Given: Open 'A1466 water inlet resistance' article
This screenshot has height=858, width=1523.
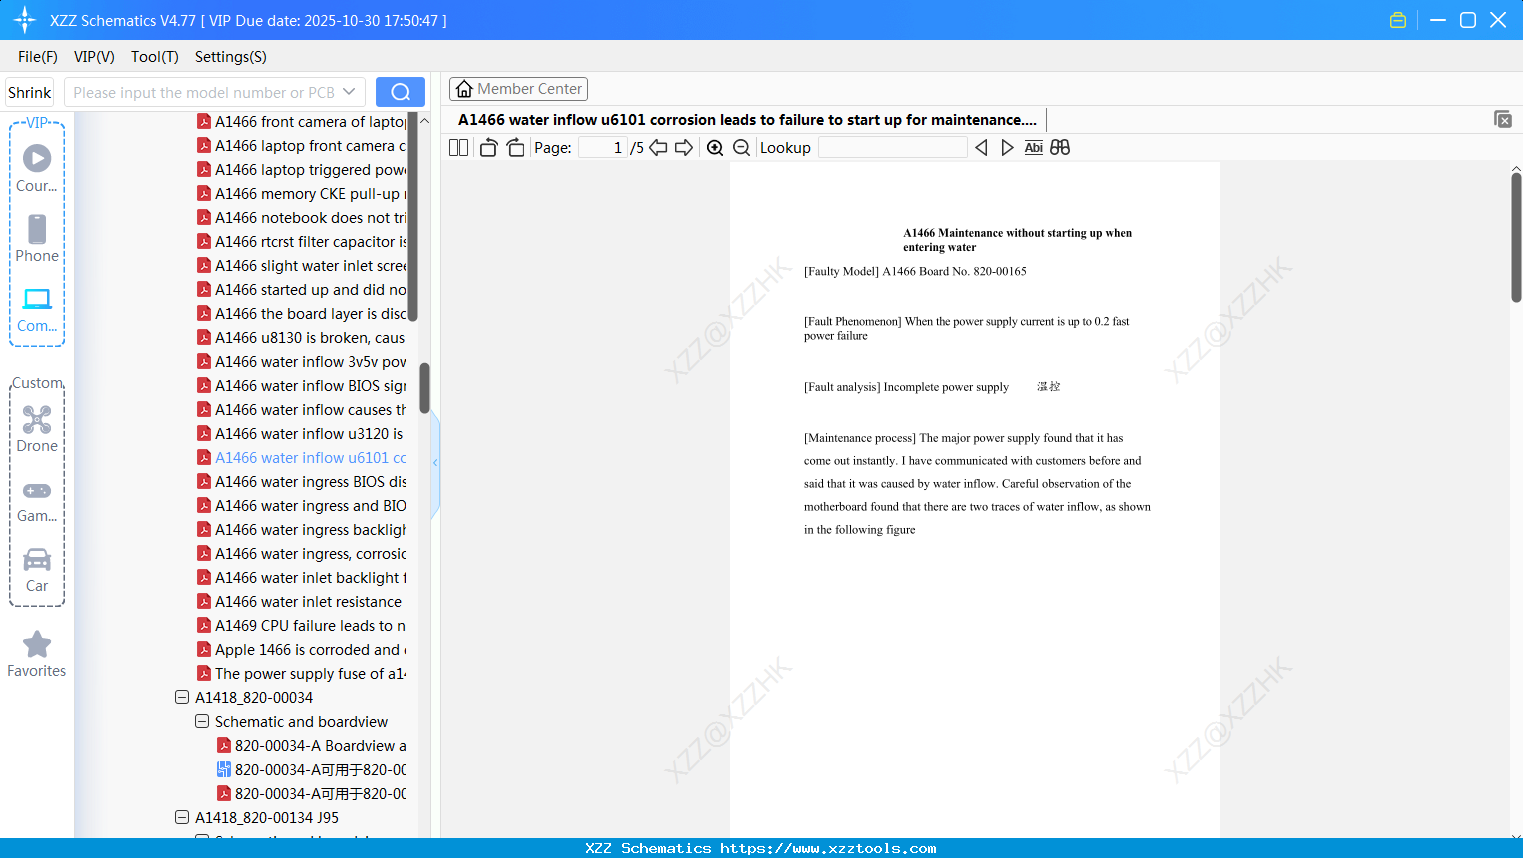Looking at the screenshot, I should (x=299, y=602).
